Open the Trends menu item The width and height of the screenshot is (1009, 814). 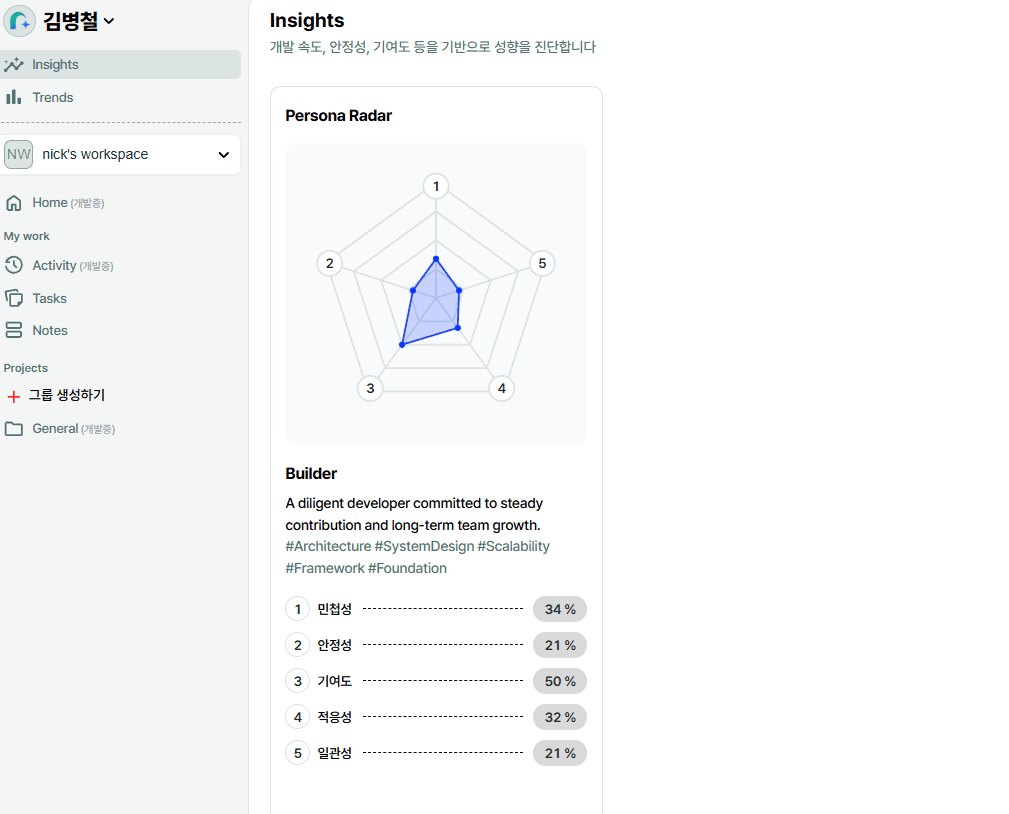53,97
